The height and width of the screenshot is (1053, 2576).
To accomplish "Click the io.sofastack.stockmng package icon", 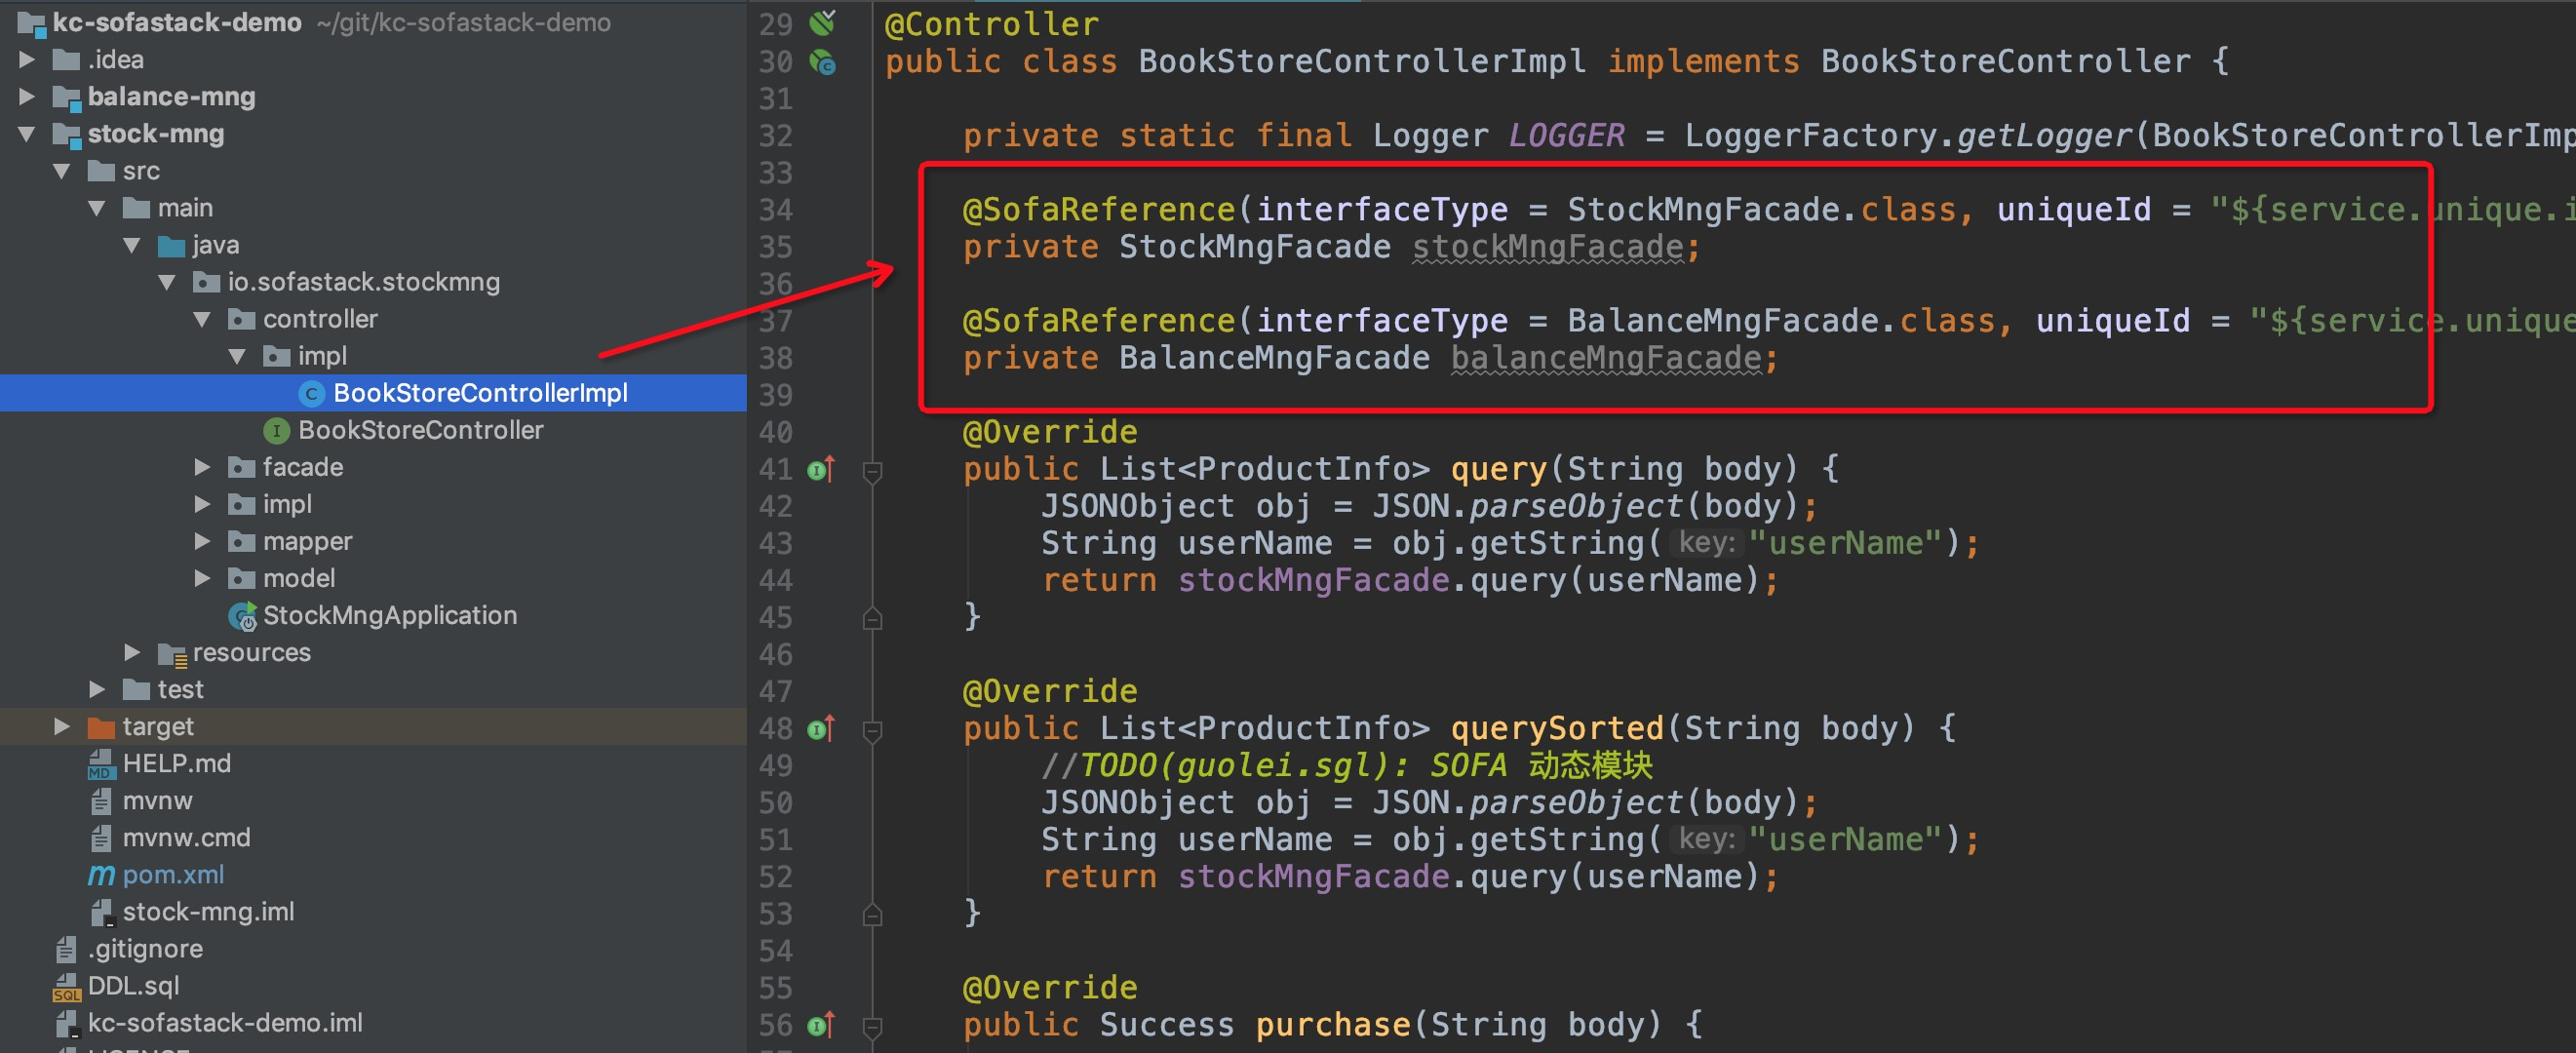I will click(207, 282).
